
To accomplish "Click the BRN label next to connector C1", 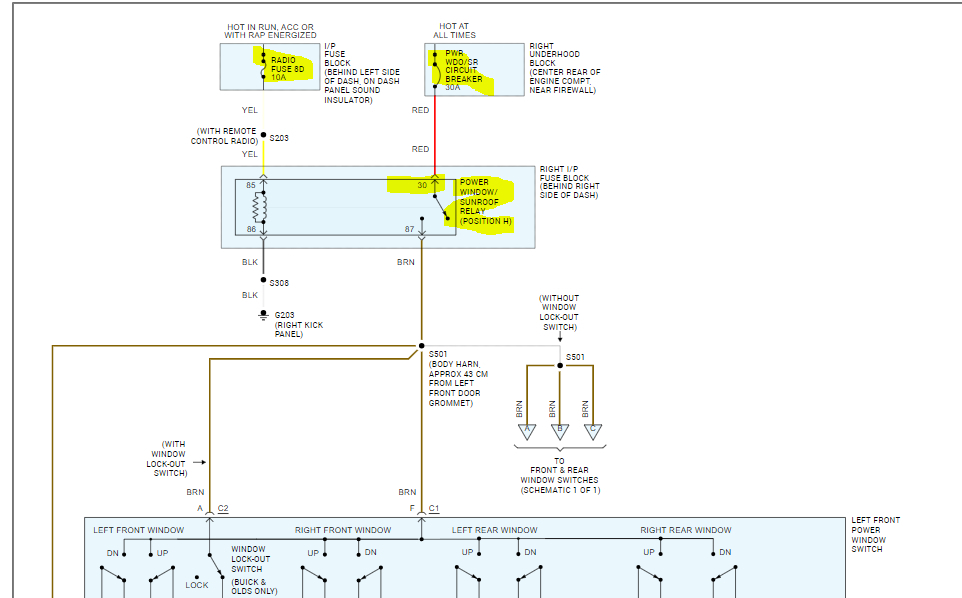I will [x=407, y=492].
